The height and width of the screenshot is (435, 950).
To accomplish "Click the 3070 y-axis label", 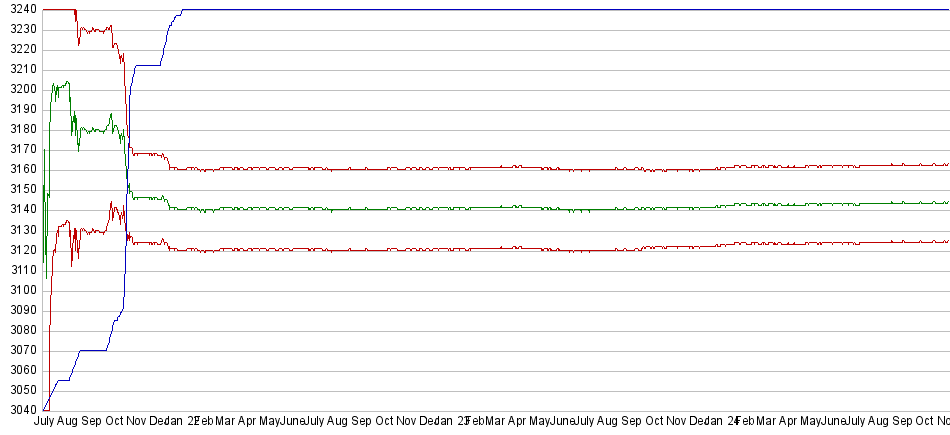I will click(x=18, y=350).
